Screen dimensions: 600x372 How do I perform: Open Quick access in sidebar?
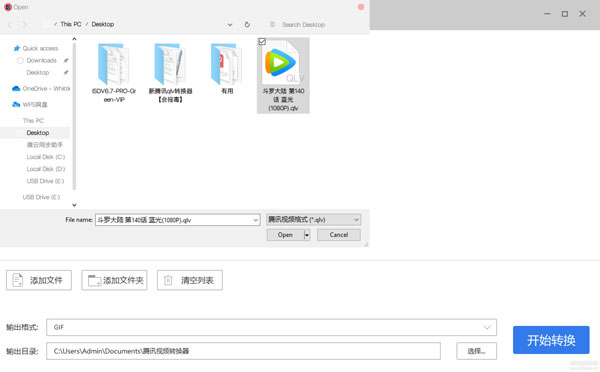(x=40, y=48)
